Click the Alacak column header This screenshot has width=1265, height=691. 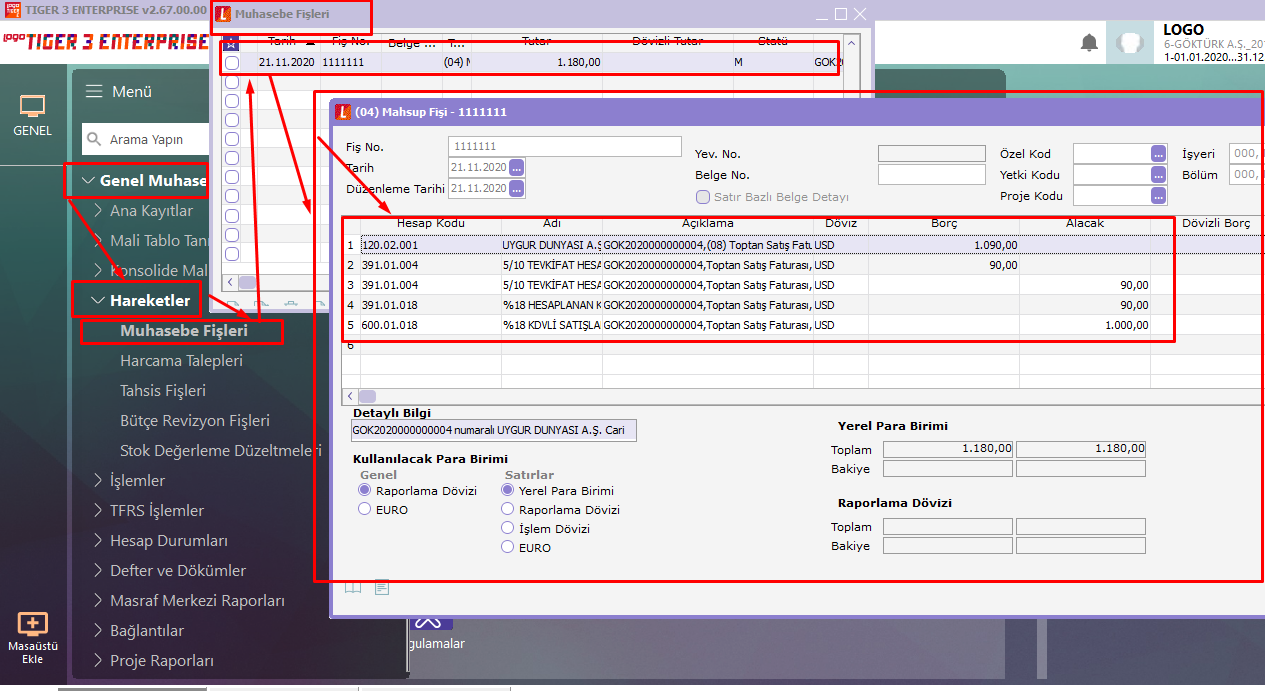[1085, 223]
